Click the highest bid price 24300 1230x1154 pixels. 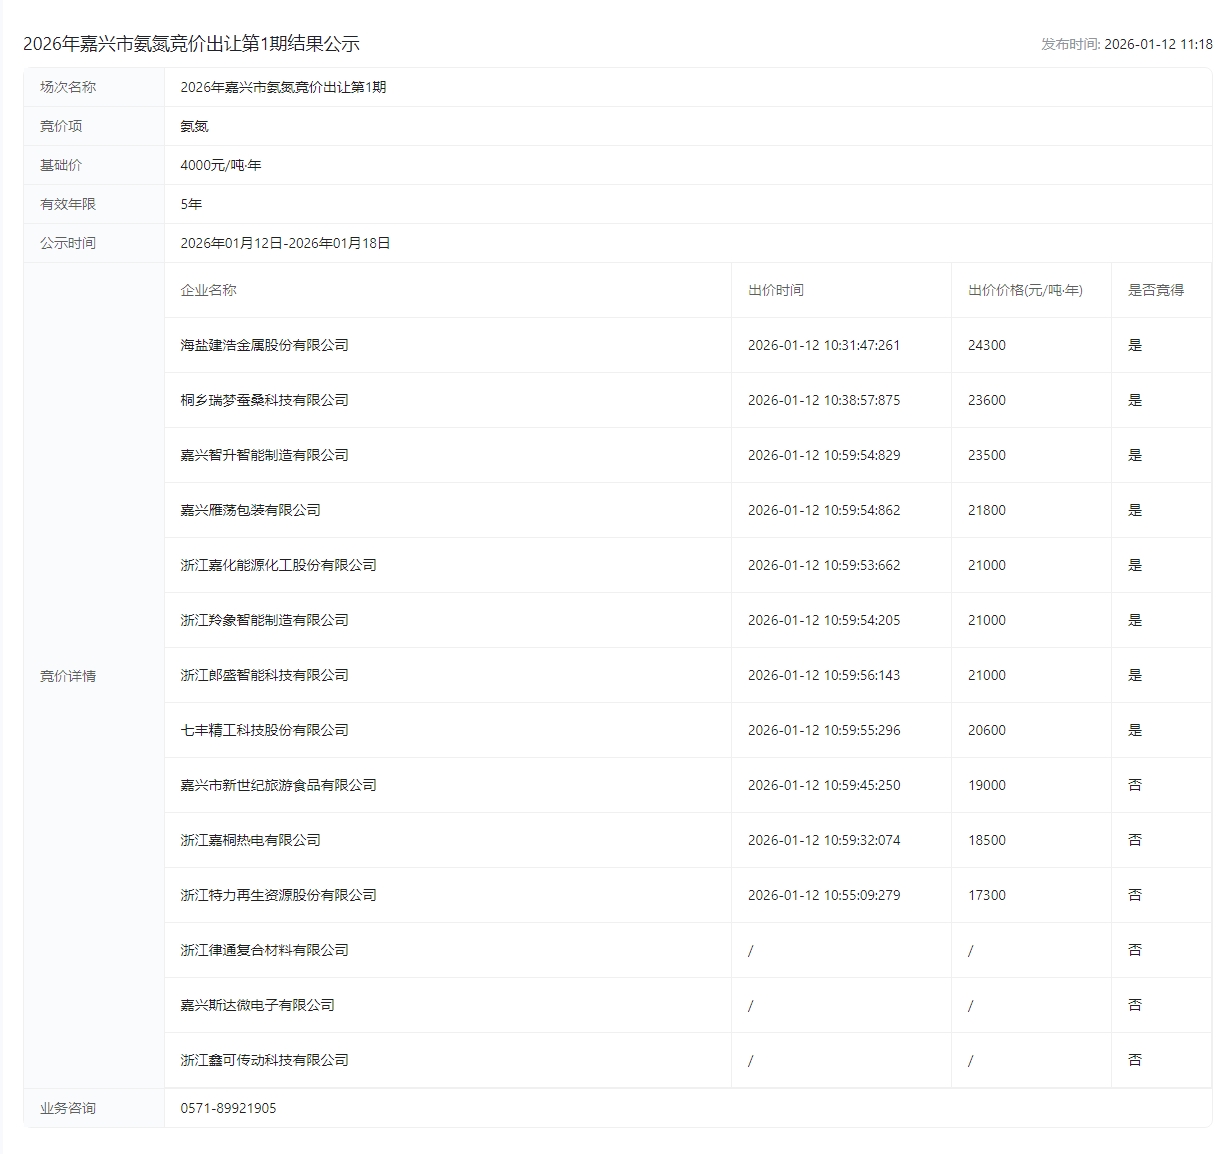(x=986, y=345)
